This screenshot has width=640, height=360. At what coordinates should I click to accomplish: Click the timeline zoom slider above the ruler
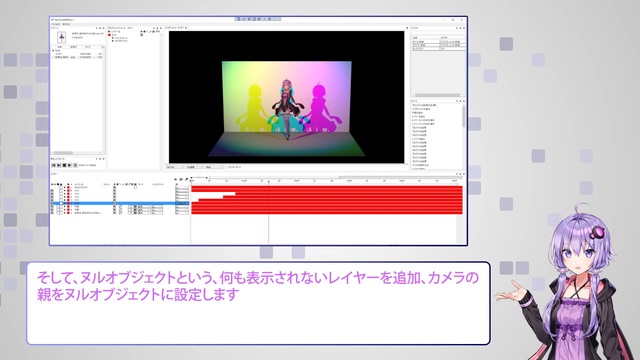pos(200,178)
